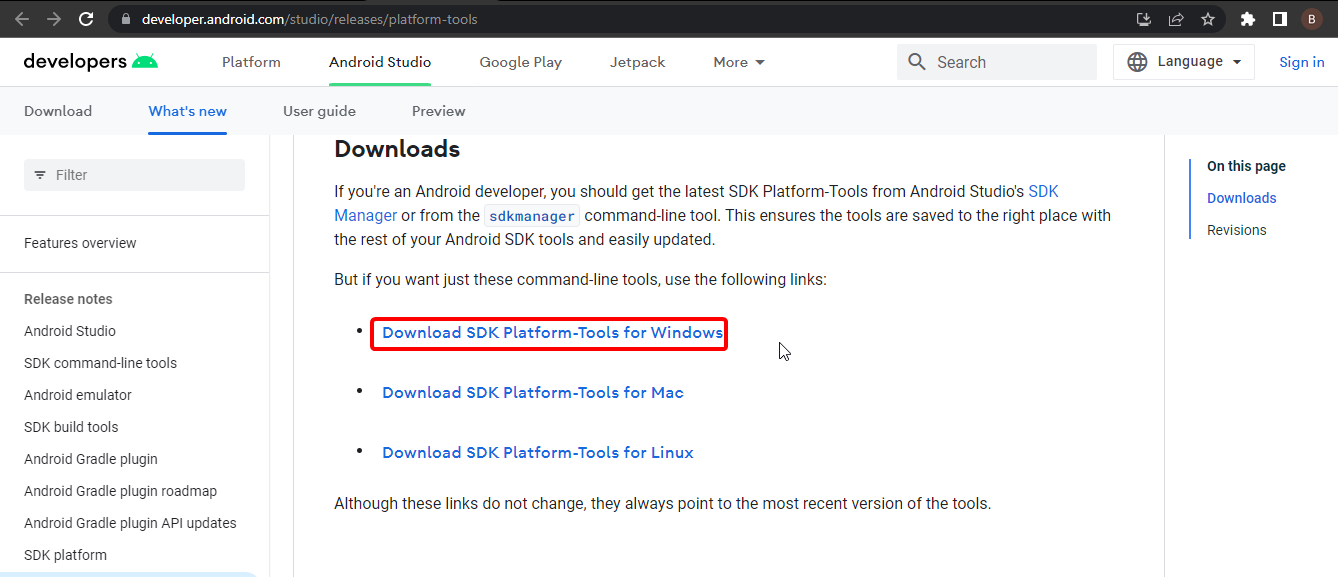
Task: Click the sidebar Filter field
Action: 134,175
